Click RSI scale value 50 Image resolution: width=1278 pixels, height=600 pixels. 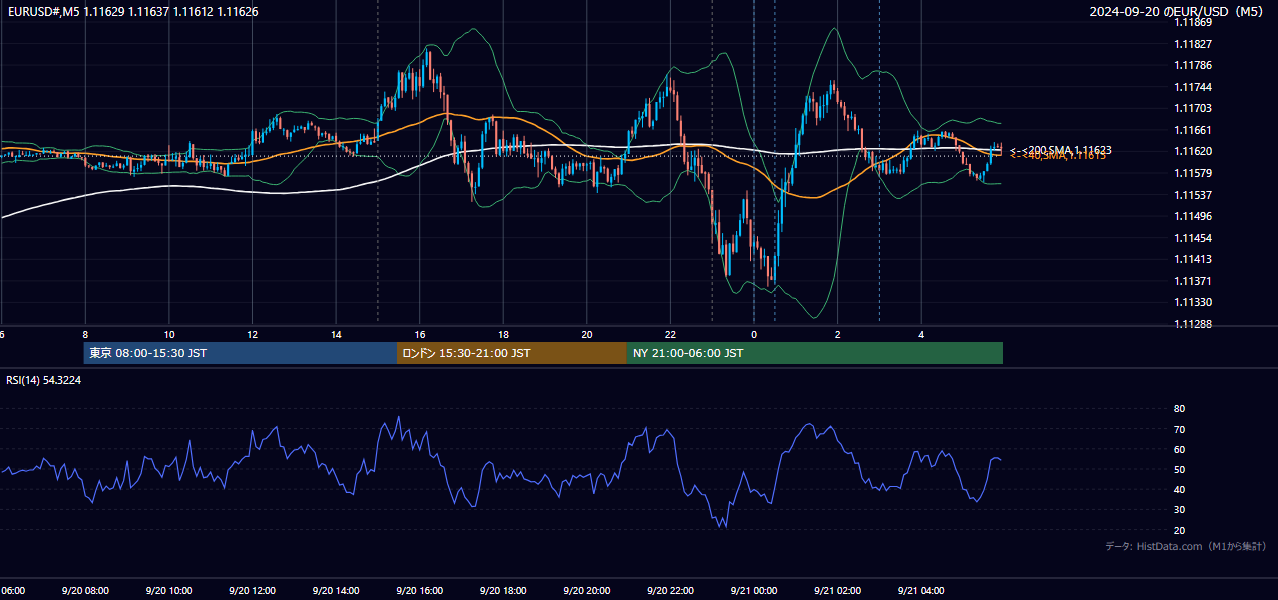(x=1180, y=469)
